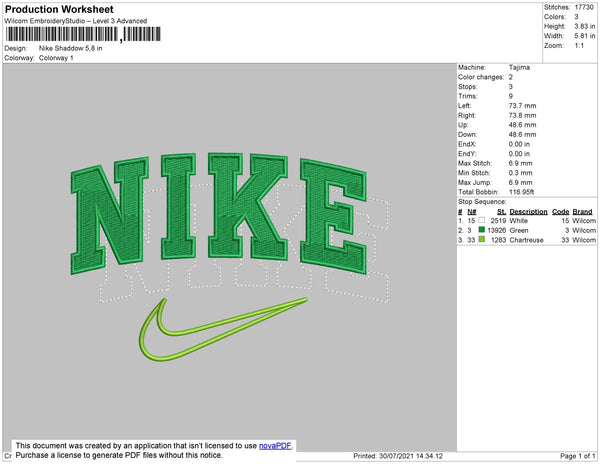Click the Stitches value 17730
The image size is (600, 464).
tap(584, 7)
